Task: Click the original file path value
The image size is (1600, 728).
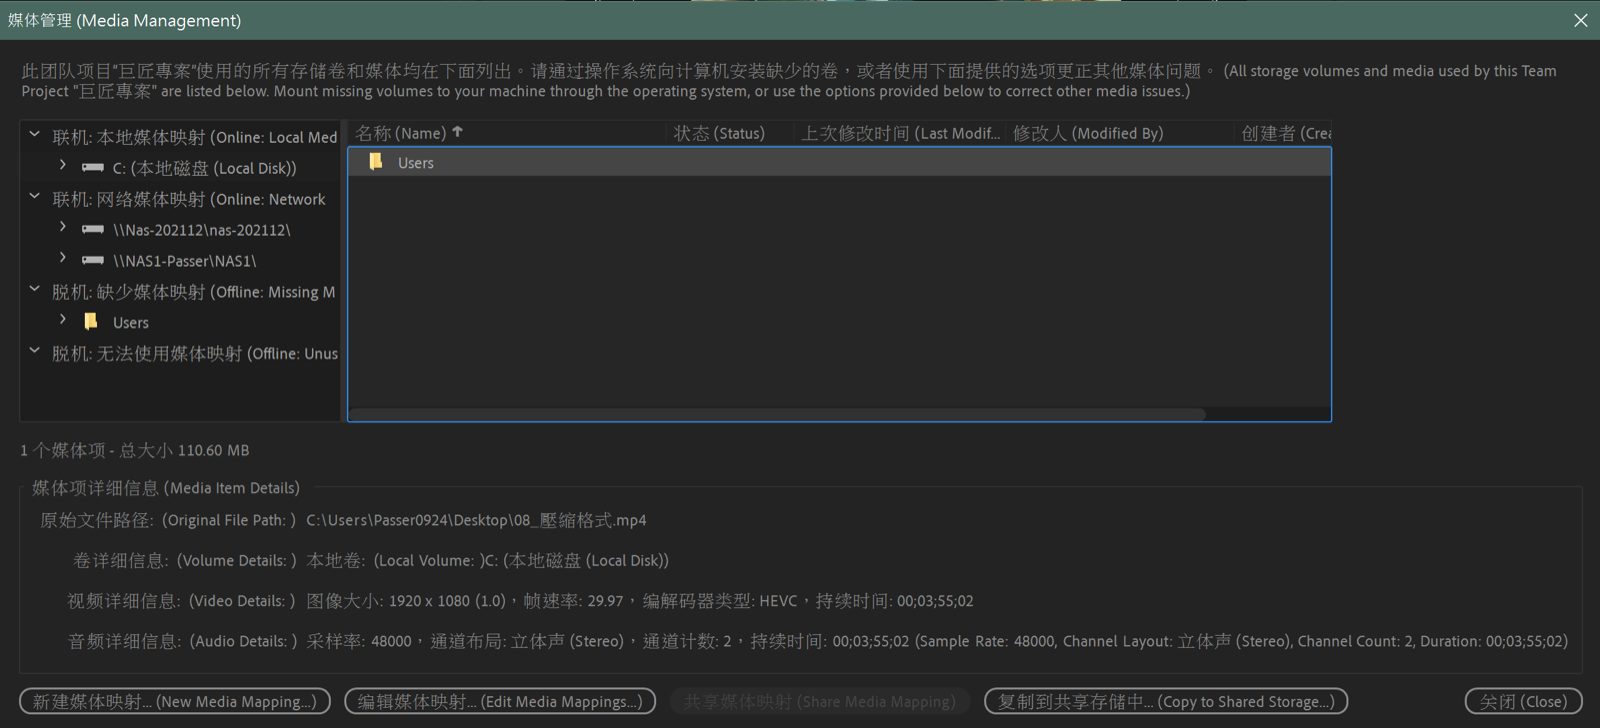Action: click(x=476, y=520)
